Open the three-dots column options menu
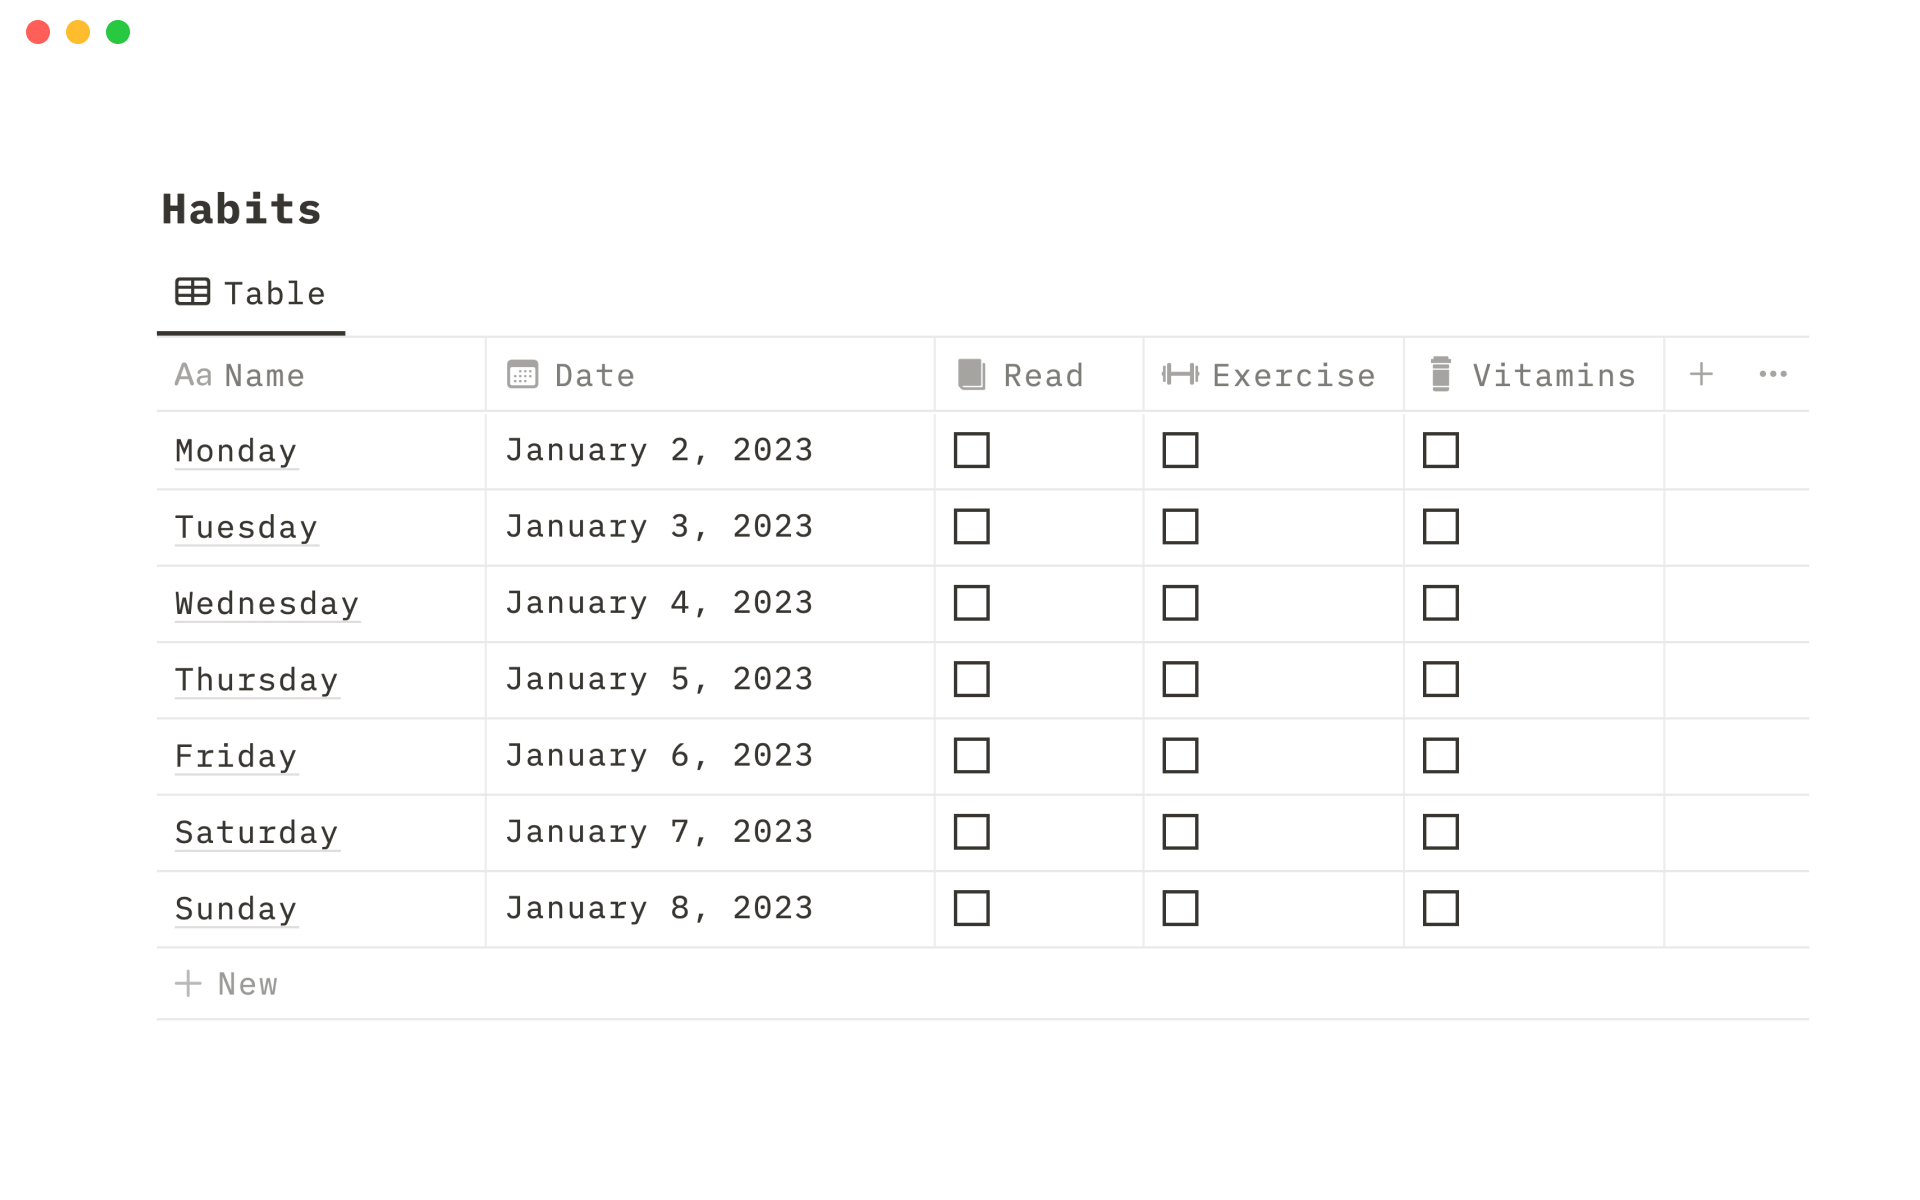 tap(1773, 375)
